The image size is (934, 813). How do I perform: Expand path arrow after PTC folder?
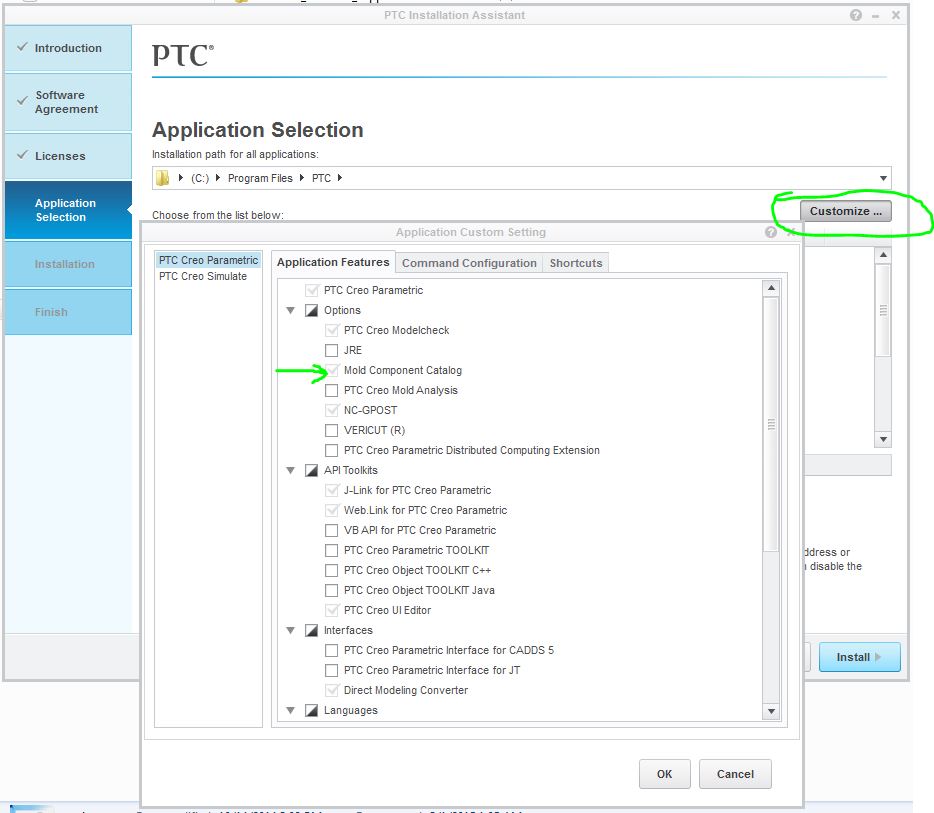340,177
